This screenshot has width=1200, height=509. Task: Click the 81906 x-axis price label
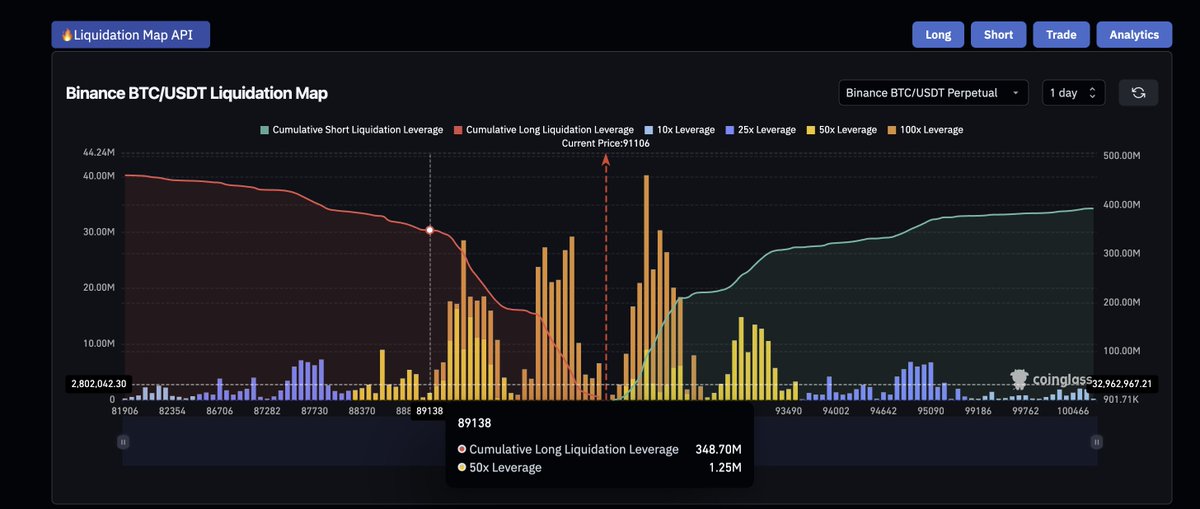point(125,411)
